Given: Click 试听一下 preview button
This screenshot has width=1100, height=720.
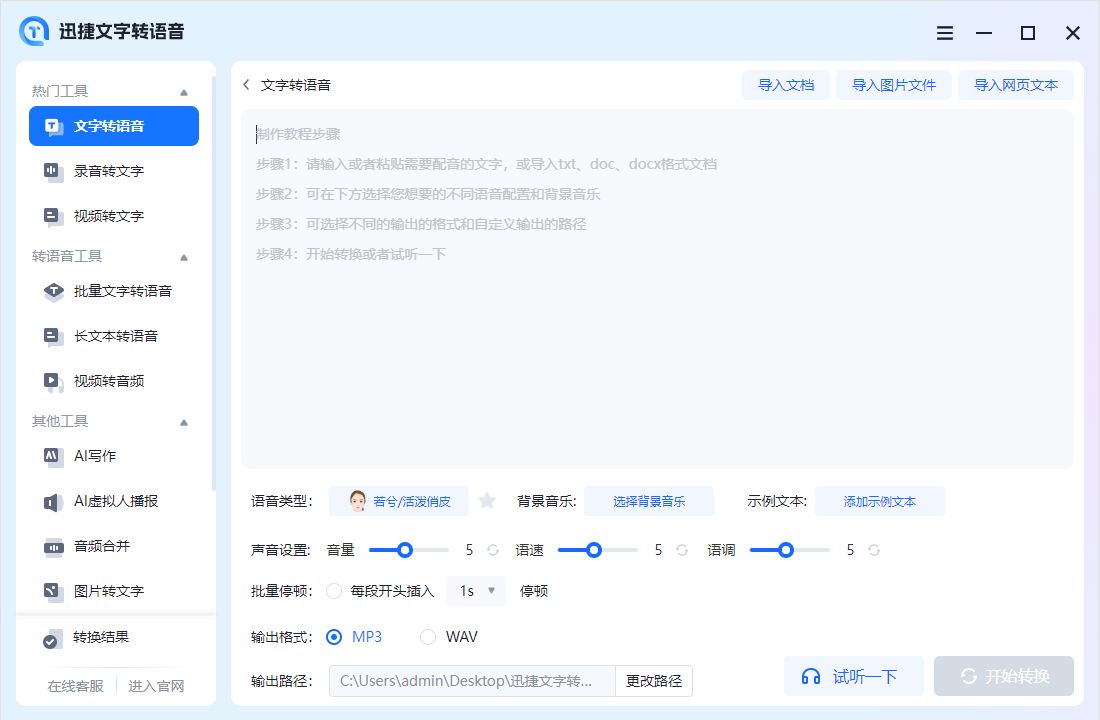Looking at the screenshot, I should point(853,676).
